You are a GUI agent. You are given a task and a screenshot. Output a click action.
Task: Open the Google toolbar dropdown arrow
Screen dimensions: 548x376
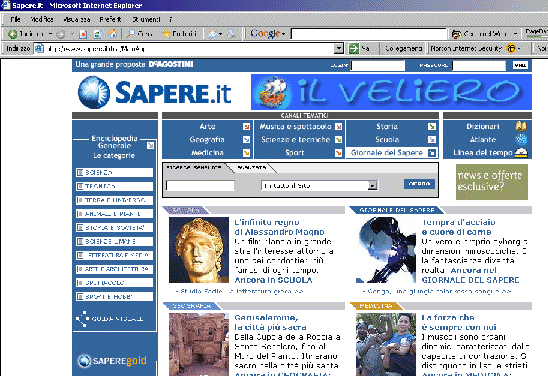click(x=283, y=34)
